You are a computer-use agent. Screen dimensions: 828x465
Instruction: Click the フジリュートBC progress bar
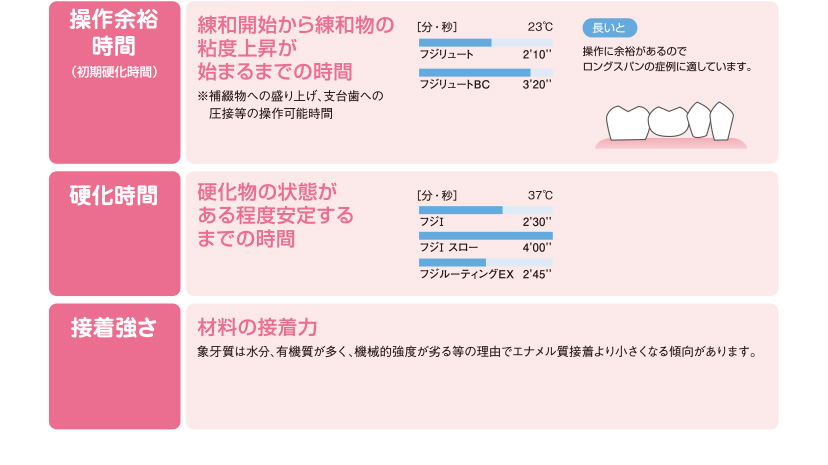pos(486,73)
